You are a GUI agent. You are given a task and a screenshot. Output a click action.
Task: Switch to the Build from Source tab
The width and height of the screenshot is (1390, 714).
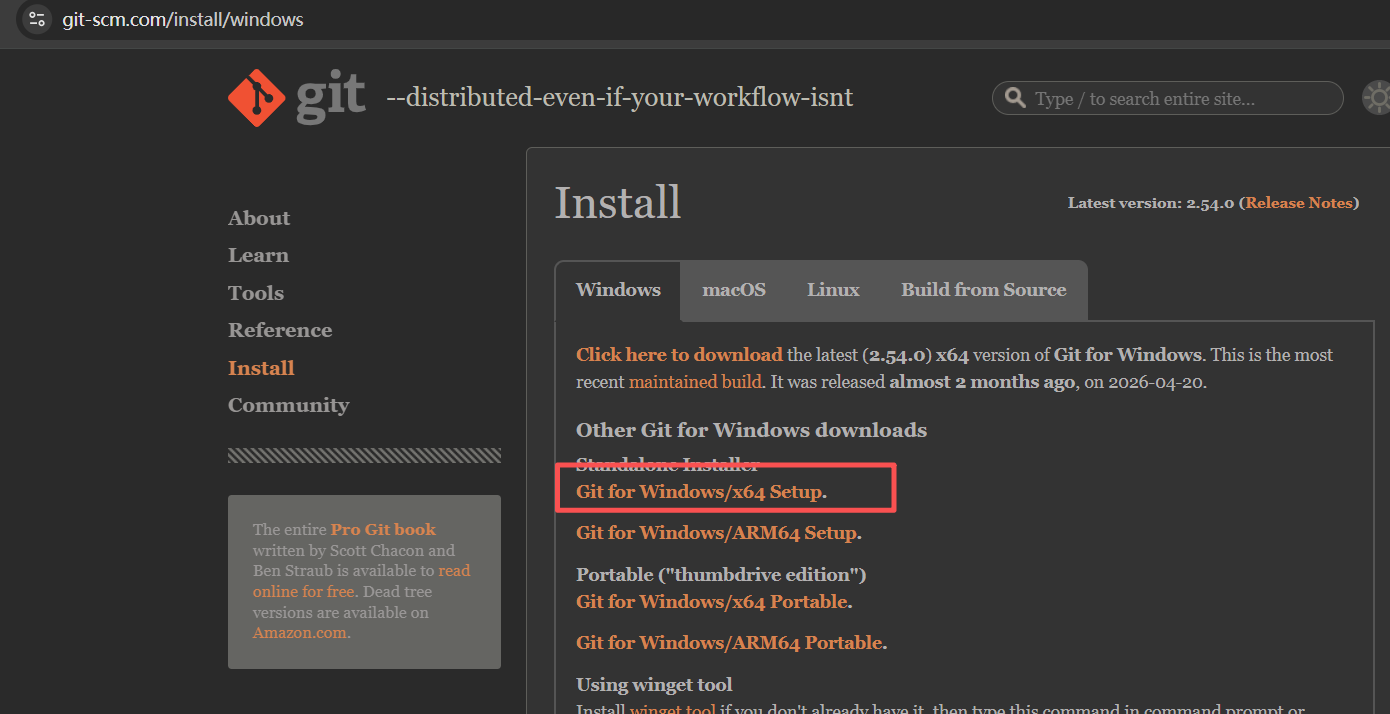point(984,290)
